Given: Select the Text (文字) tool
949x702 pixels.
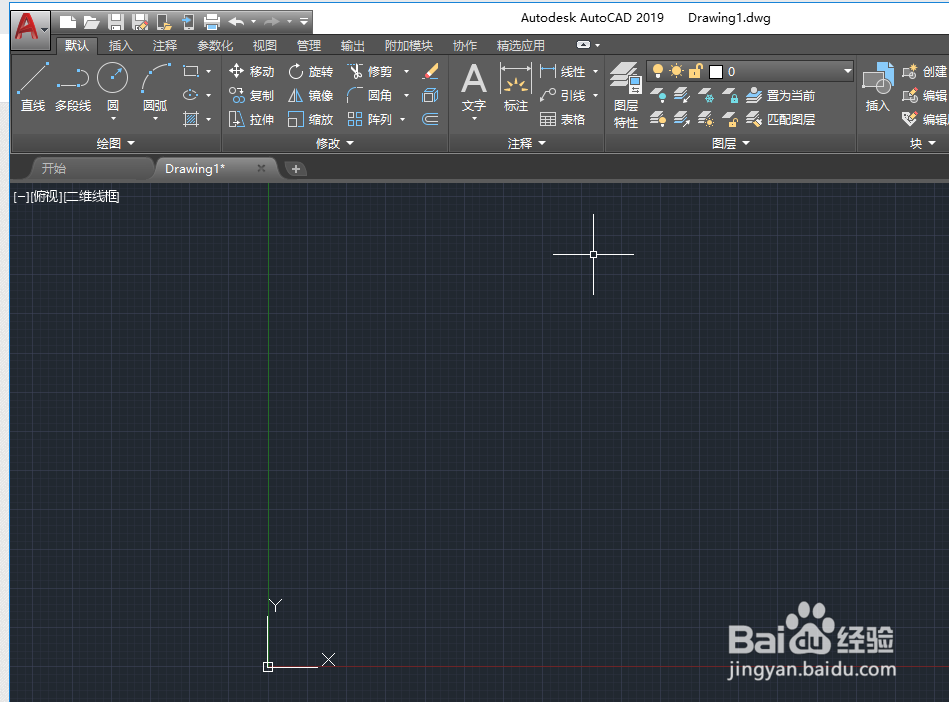Looking at the screenshot, I should pyautogui.click(x=473, y=88).
